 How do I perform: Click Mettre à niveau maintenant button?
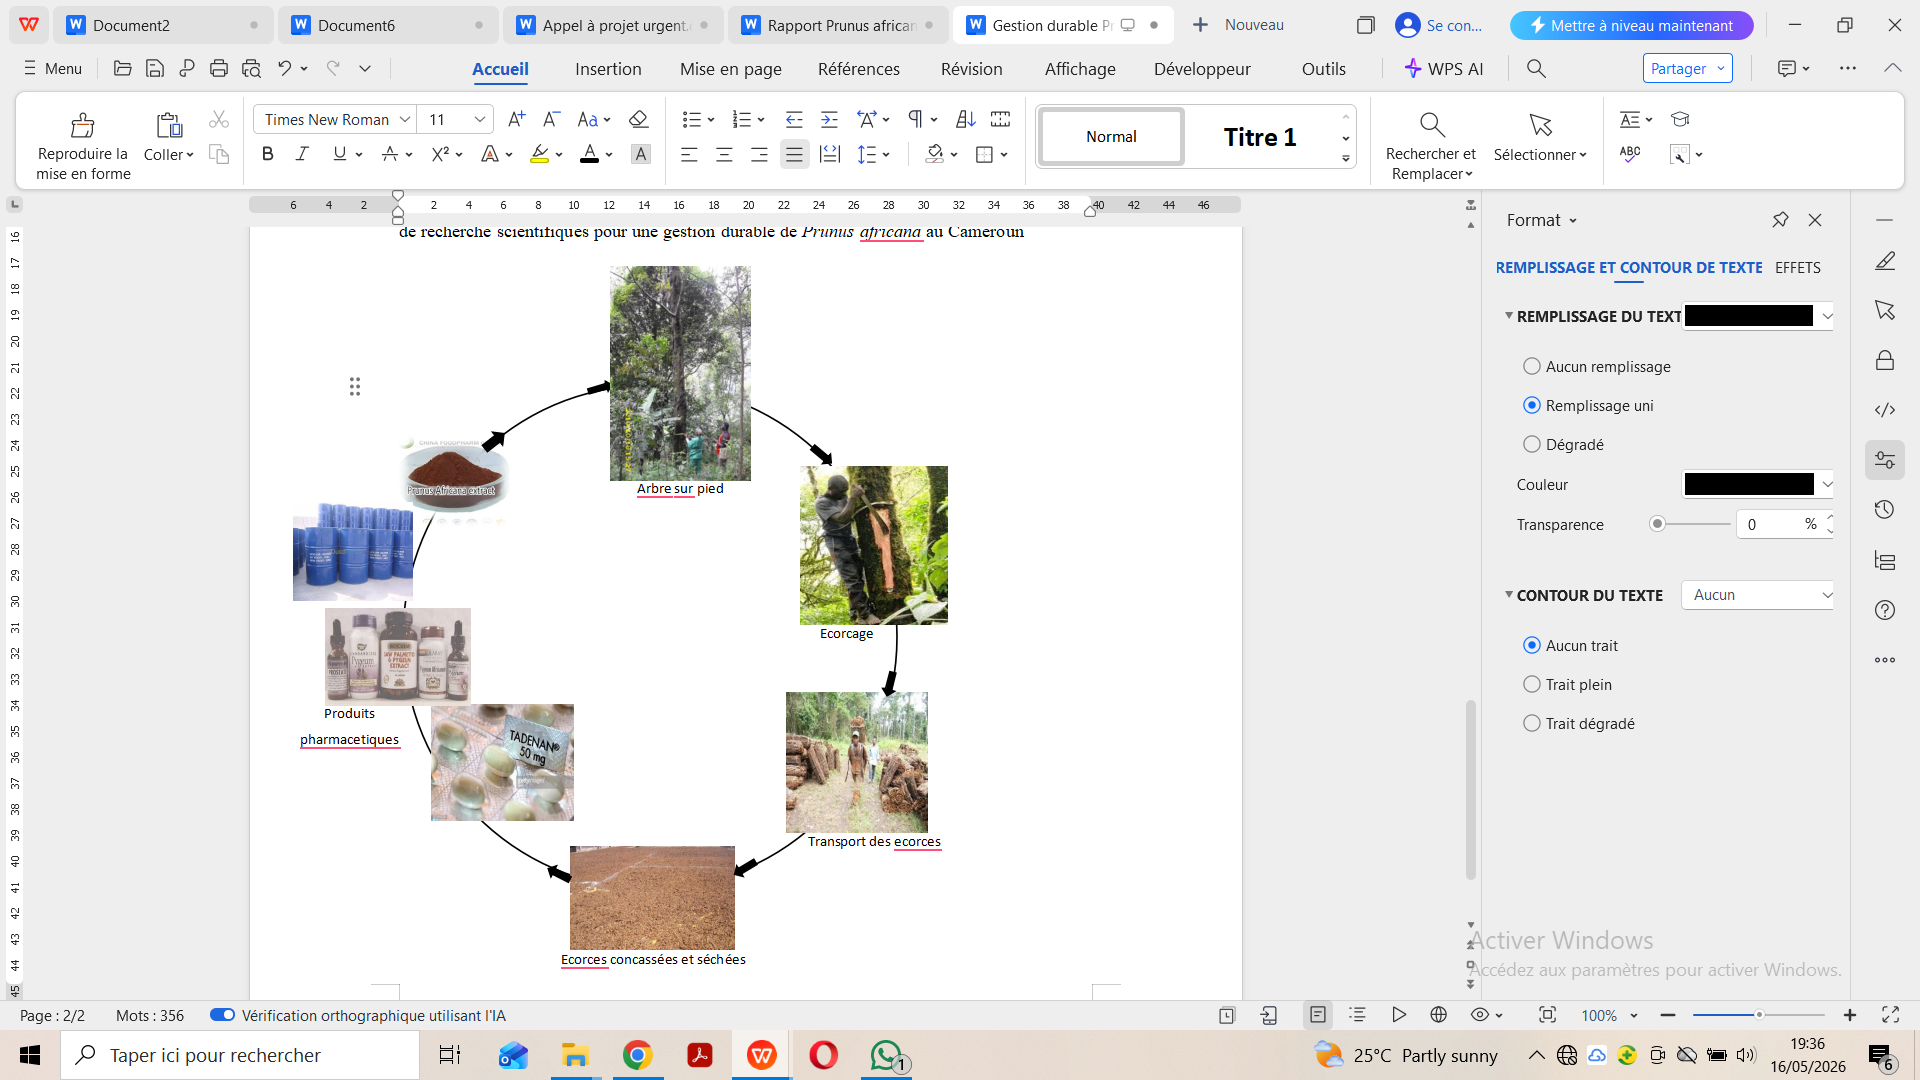coord(1631,25)
